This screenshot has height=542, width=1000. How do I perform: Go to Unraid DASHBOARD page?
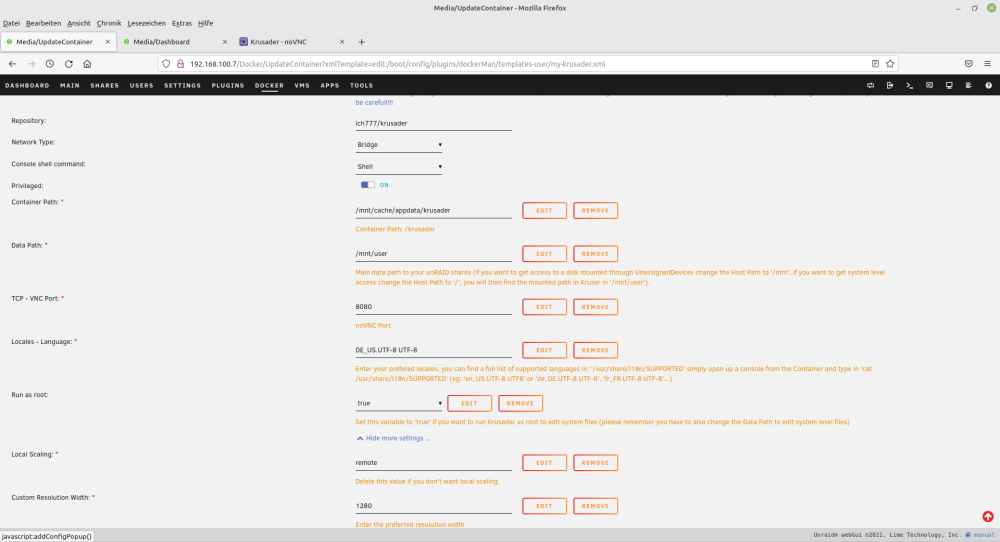click(27, 85)
